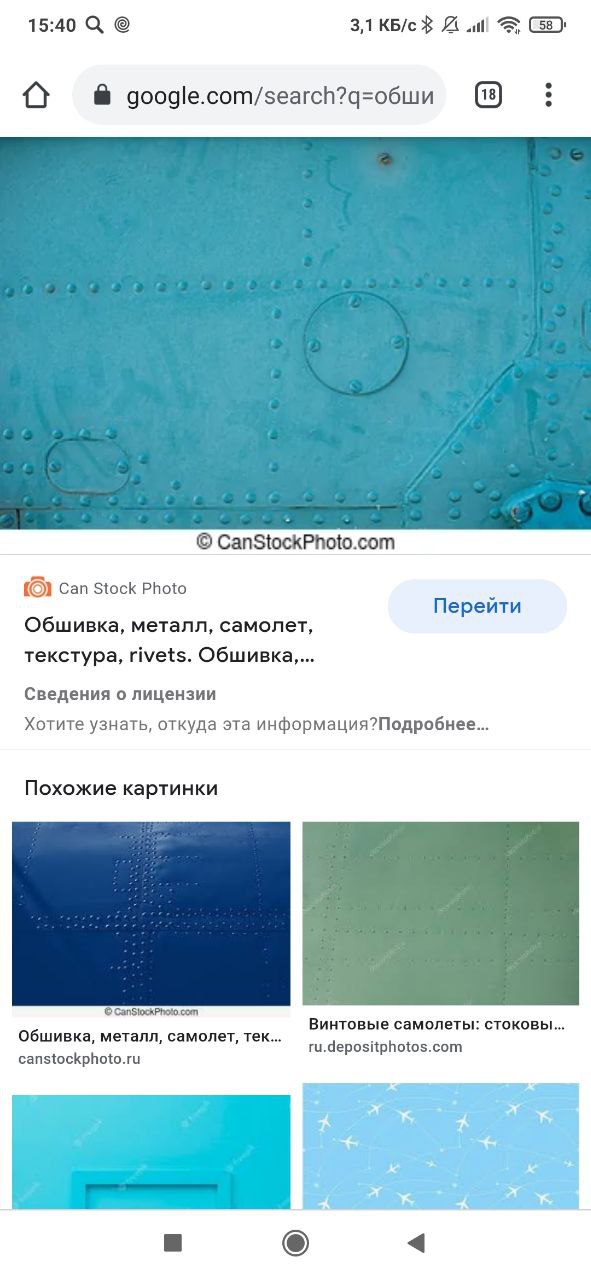
Task: Click the google.com address bar
Action: pos(259,95)
